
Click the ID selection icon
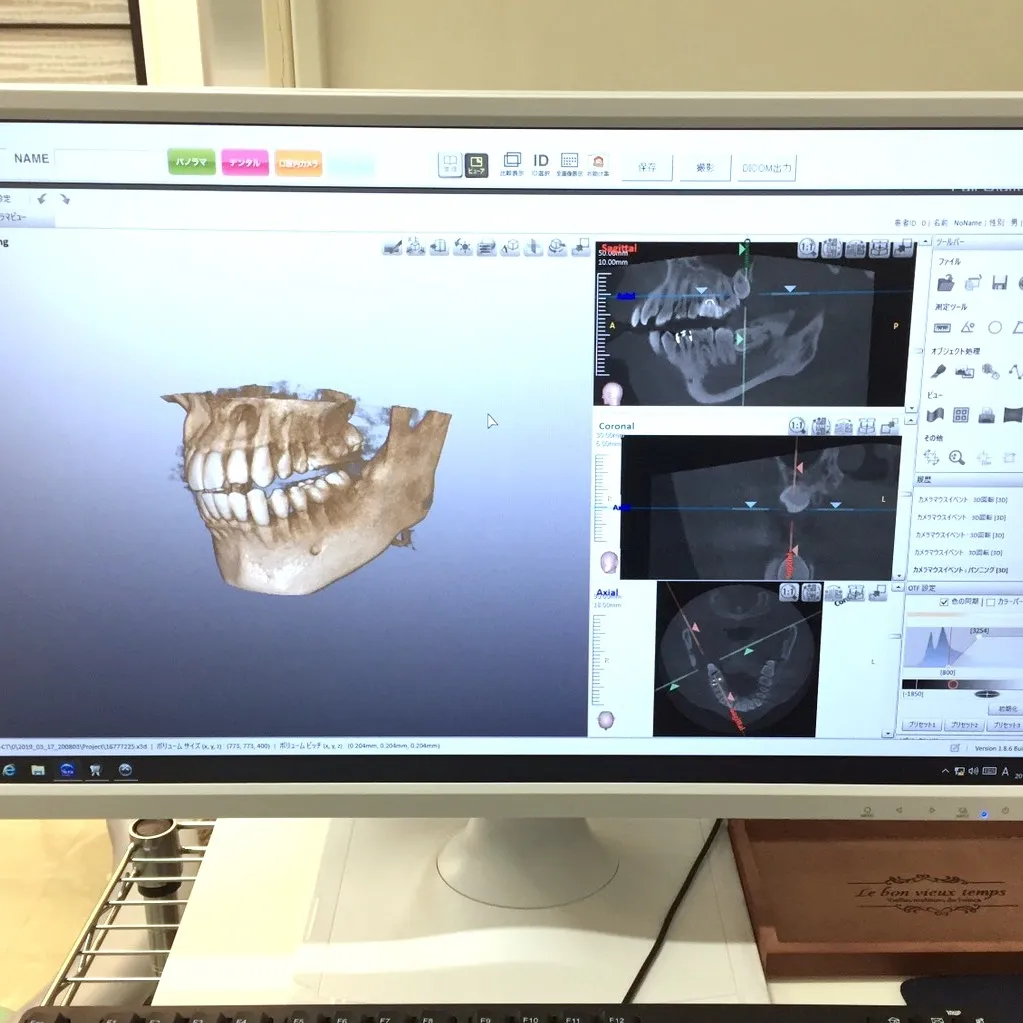541,163
